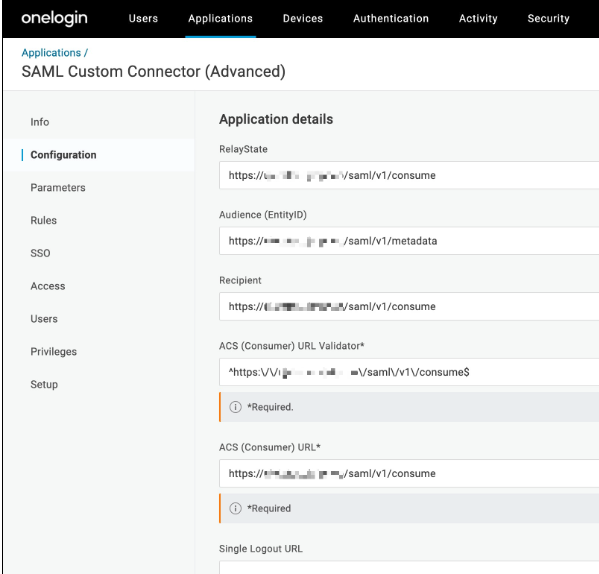This screenshot has height=574, width=599.
Task: Open the Security menu
Action: coord(549,18)
